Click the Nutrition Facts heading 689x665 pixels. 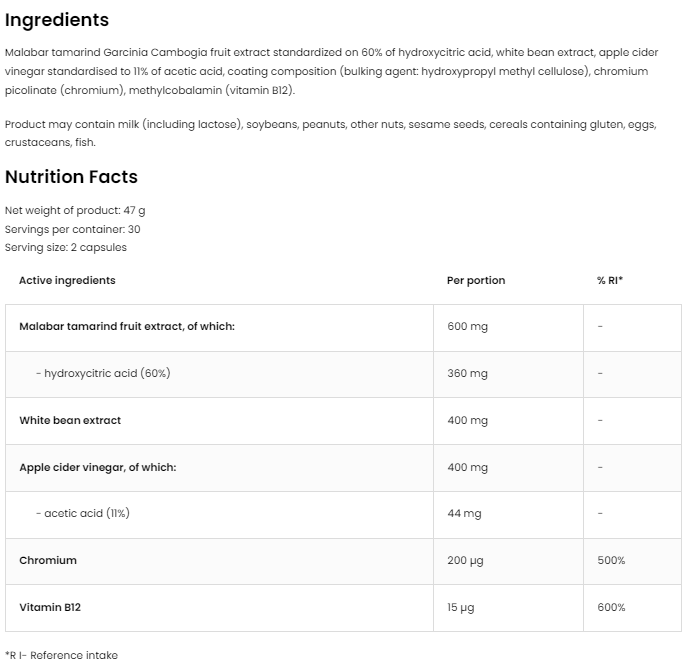[71, 177]
